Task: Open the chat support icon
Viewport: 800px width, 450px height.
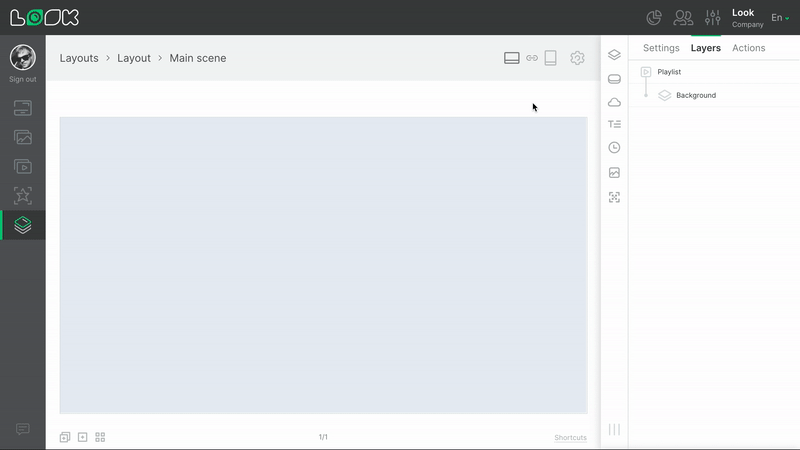Action: point(23,429)
